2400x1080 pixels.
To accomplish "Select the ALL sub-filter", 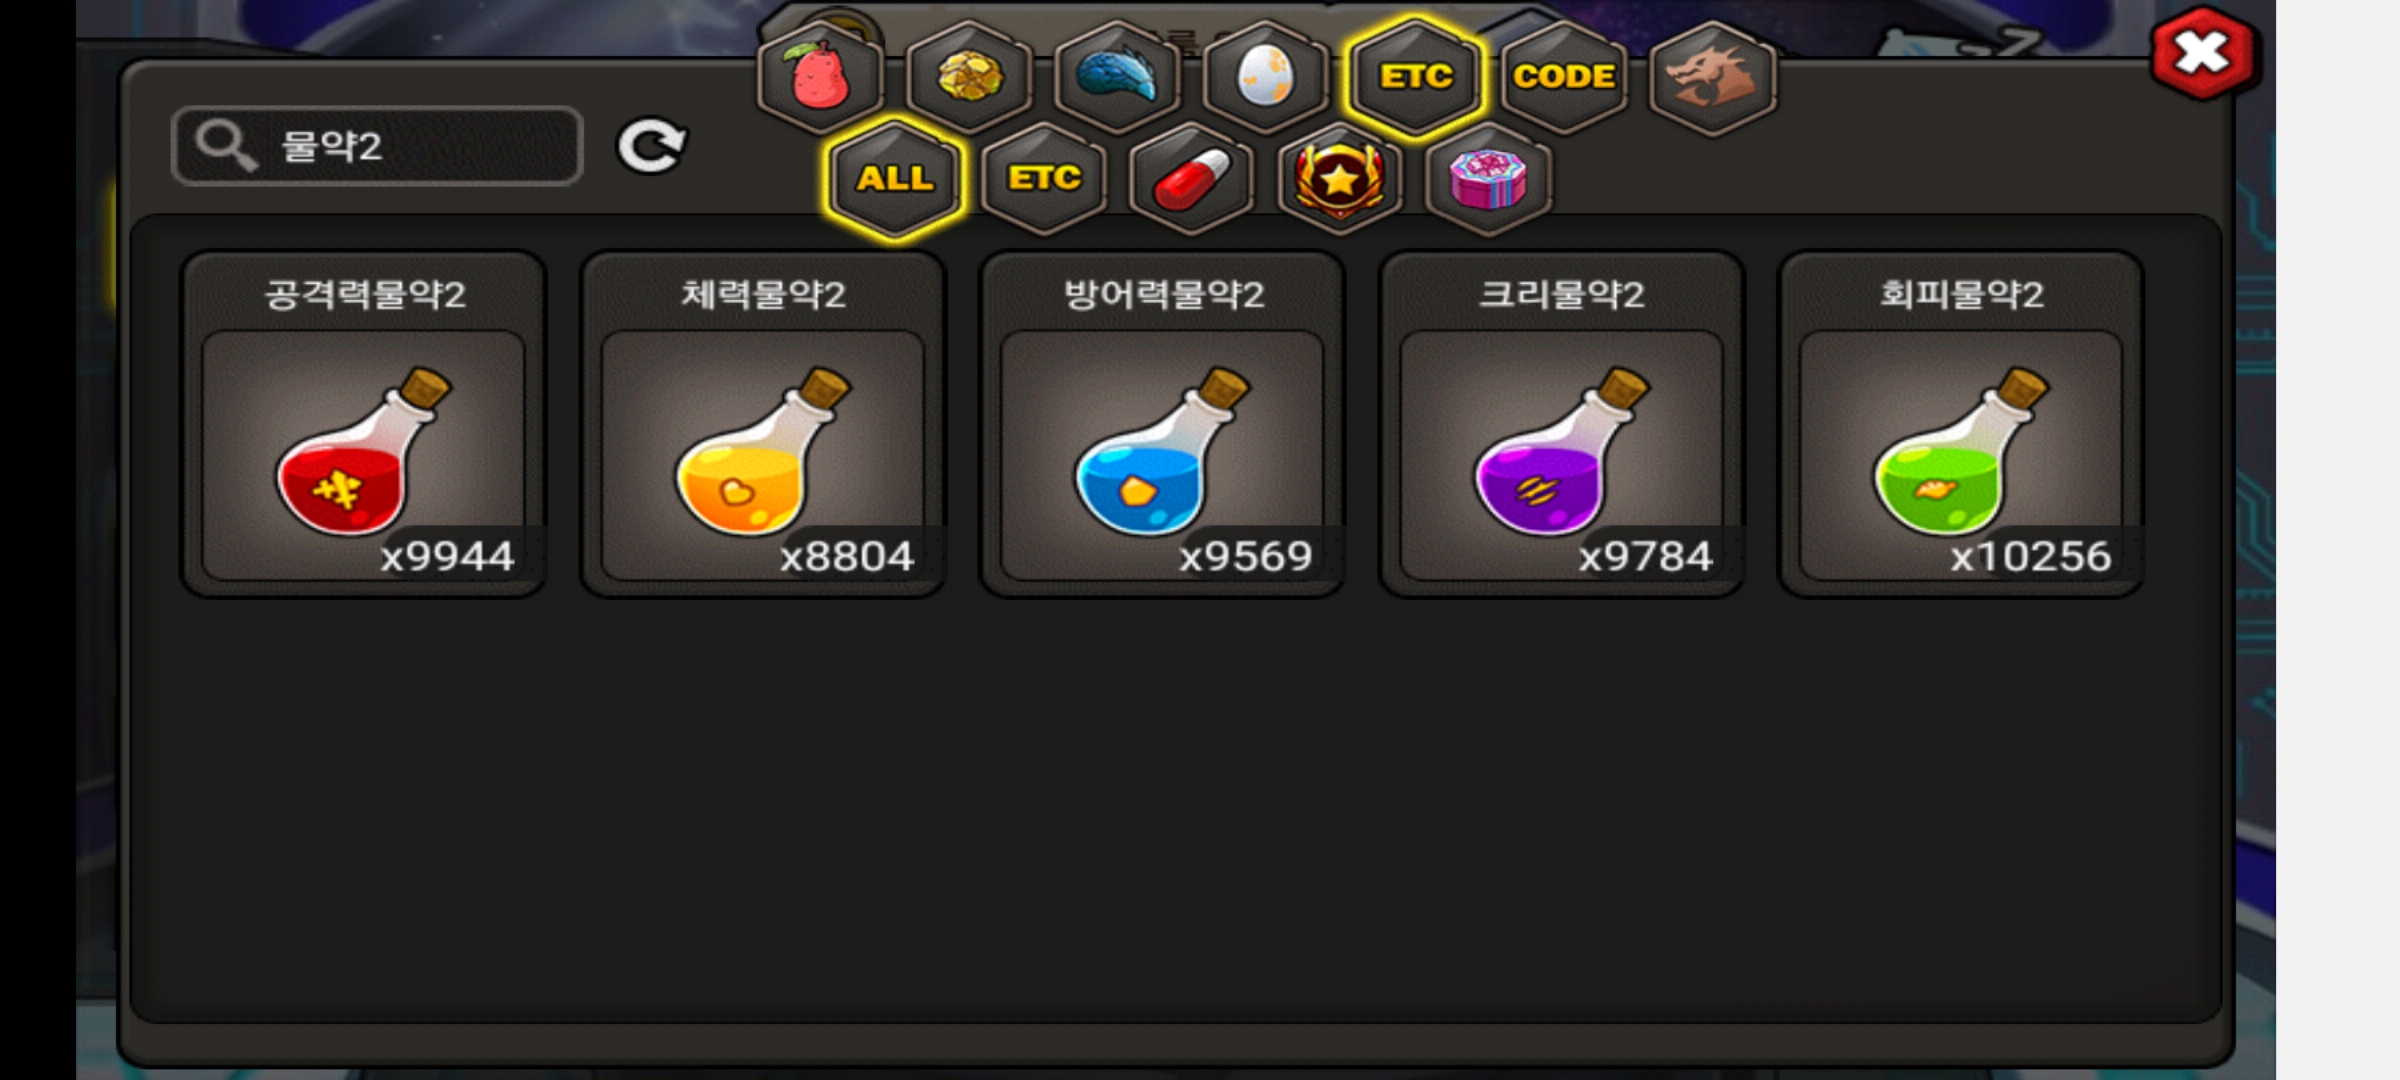I will pos(895,178).
